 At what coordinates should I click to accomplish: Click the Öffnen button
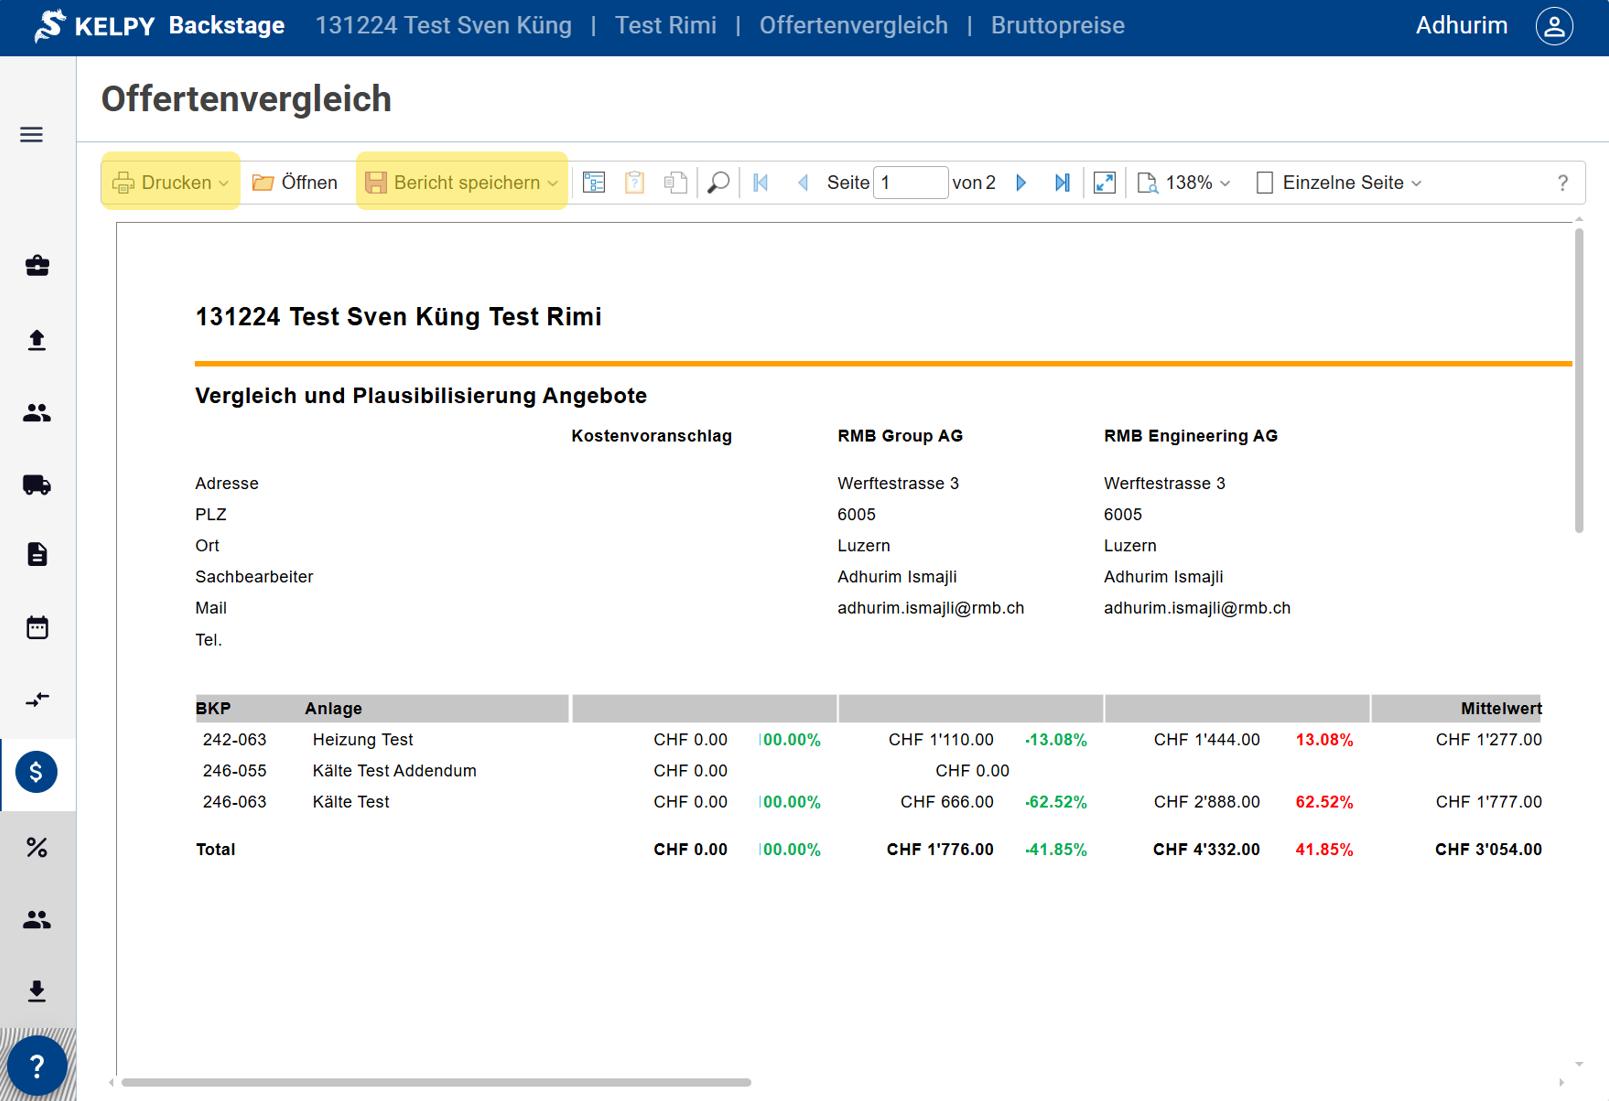pyautogui.click(x=295, y=183)
